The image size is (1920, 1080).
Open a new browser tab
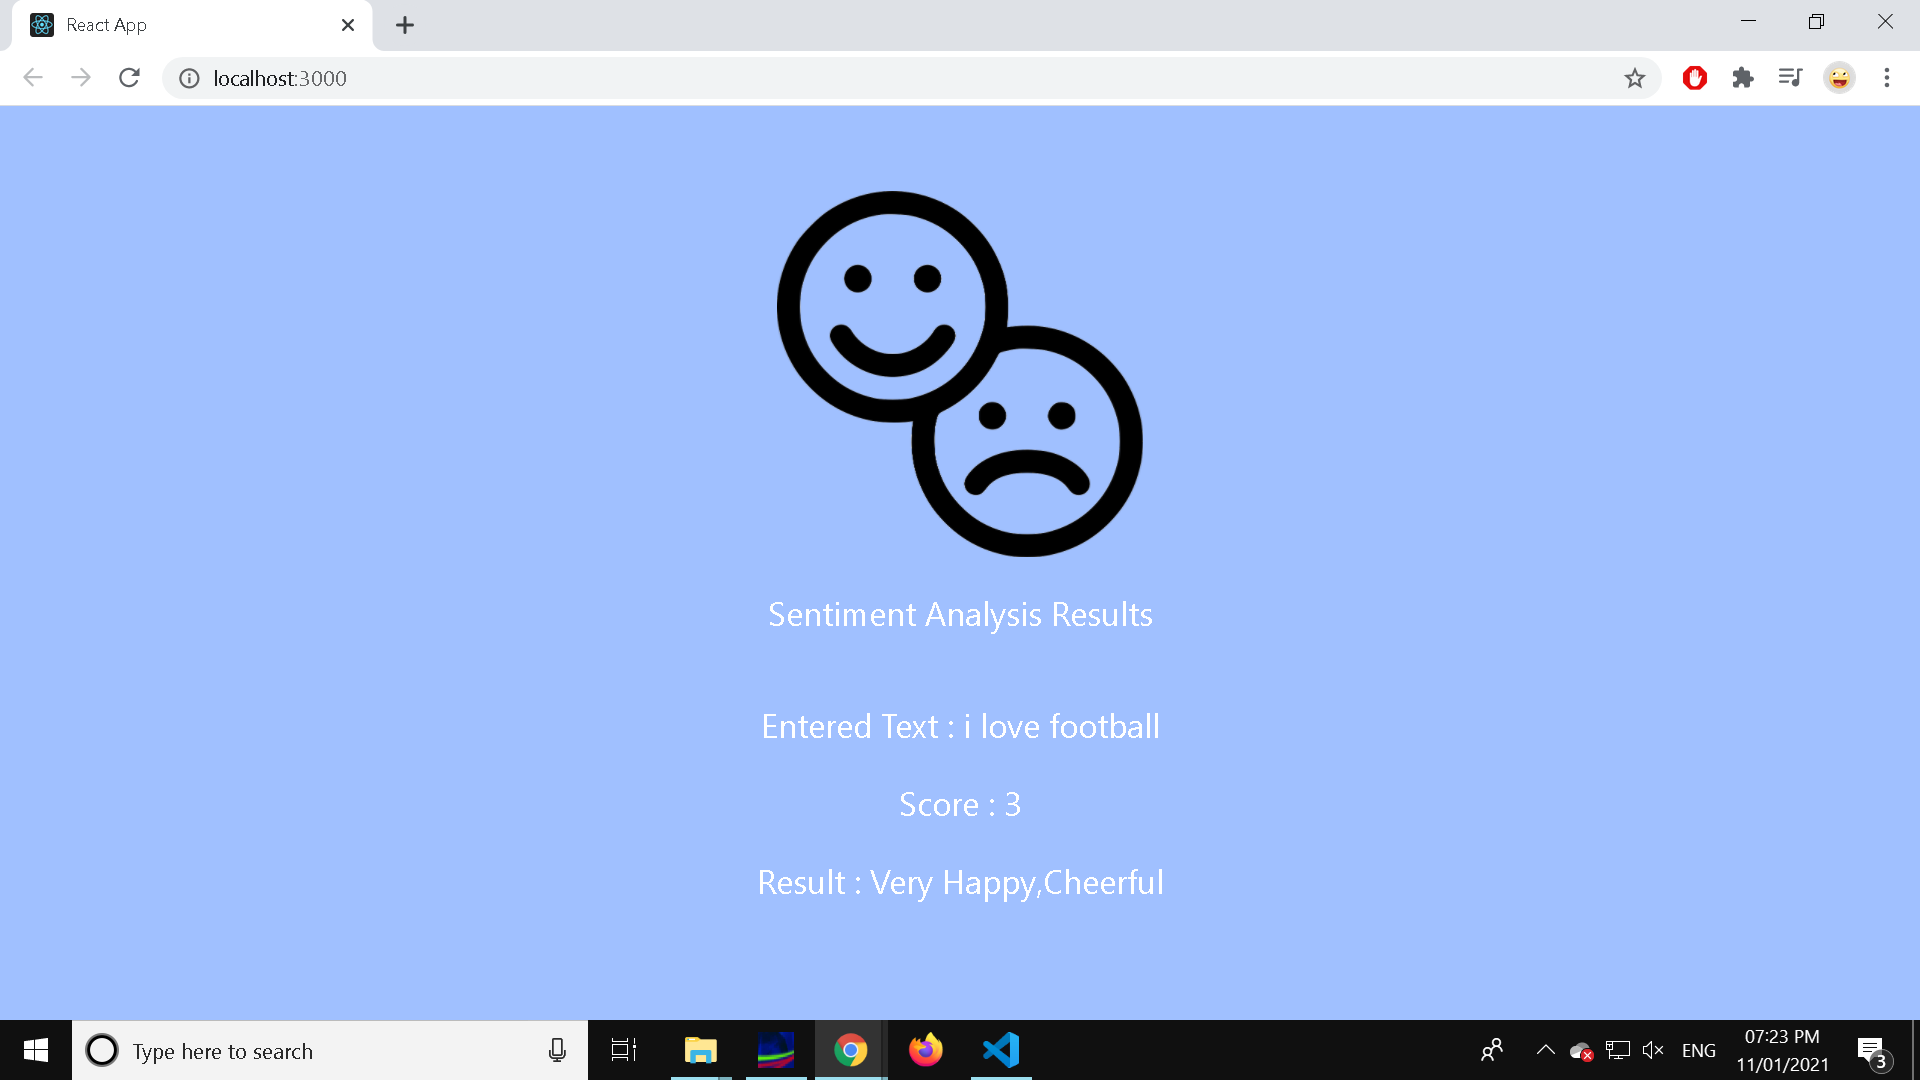tap(405, 25)
